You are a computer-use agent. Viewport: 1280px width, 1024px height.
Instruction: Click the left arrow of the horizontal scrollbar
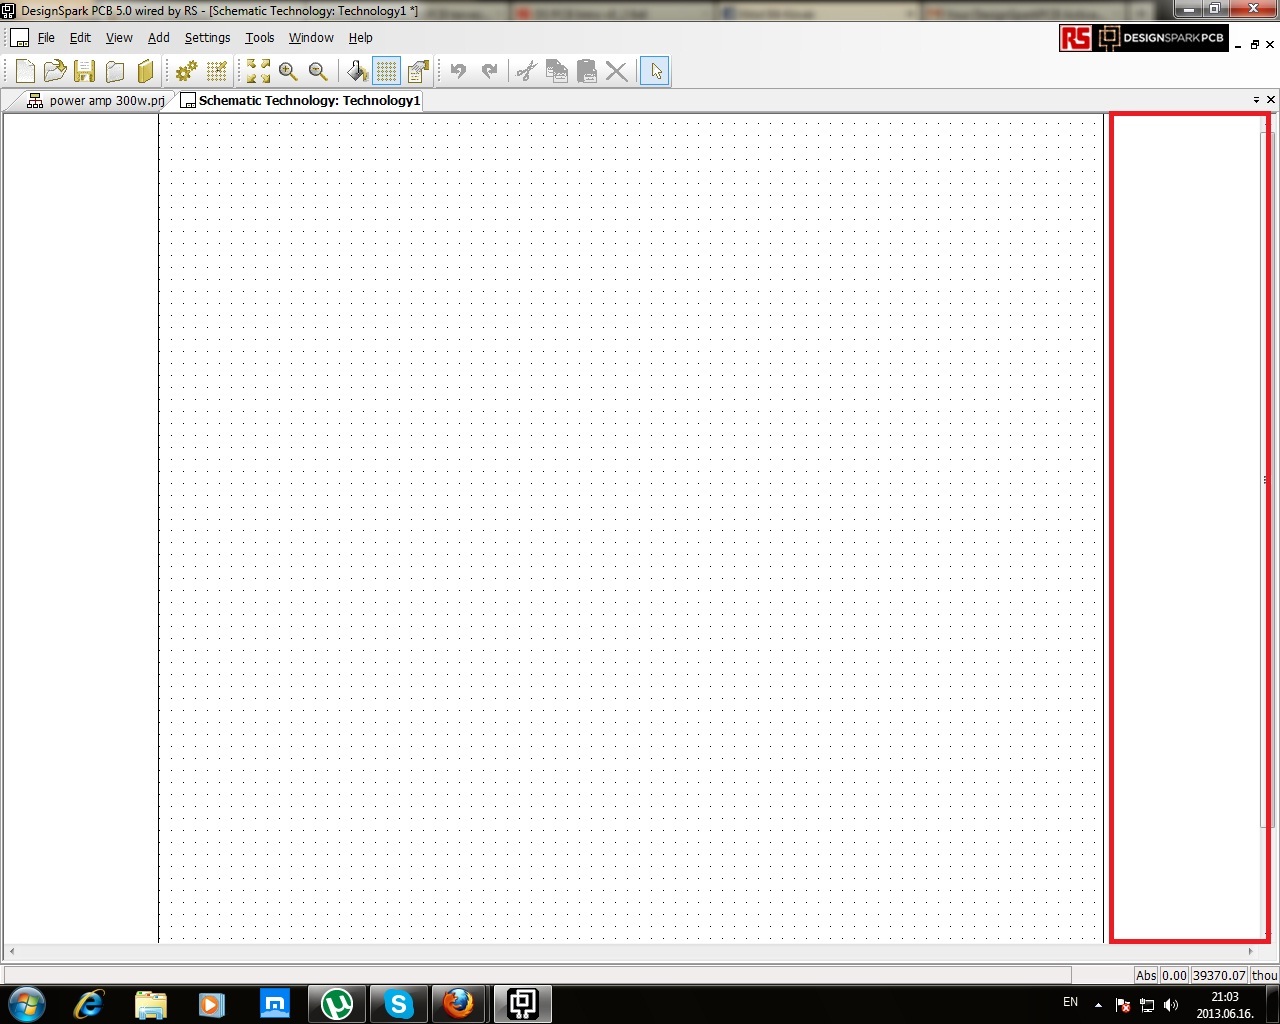[12, 951]
